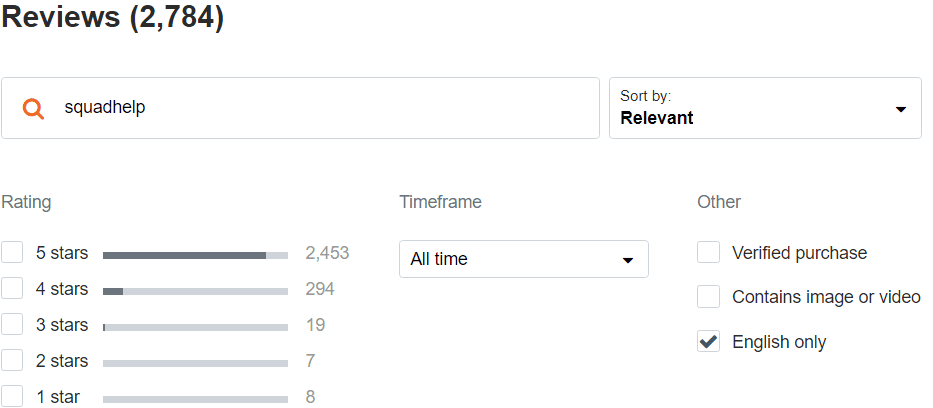Enable the Verified purchase filter
The width and height of the screenshot is (933, 408).
pos(708,252)
